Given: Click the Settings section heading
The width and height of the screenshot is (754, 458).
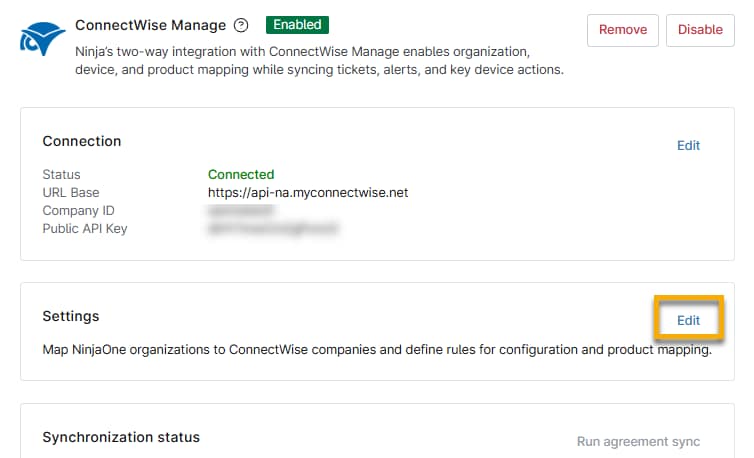Looking at the screenshot, I should (x=71, y=316).
